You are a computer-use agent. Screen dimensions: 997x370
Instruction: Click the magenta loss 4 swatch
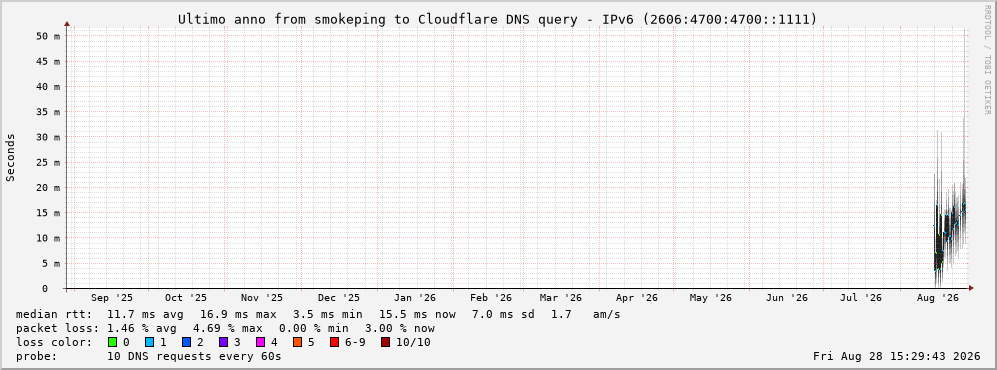pyautogui.click(x=261, y=343)
